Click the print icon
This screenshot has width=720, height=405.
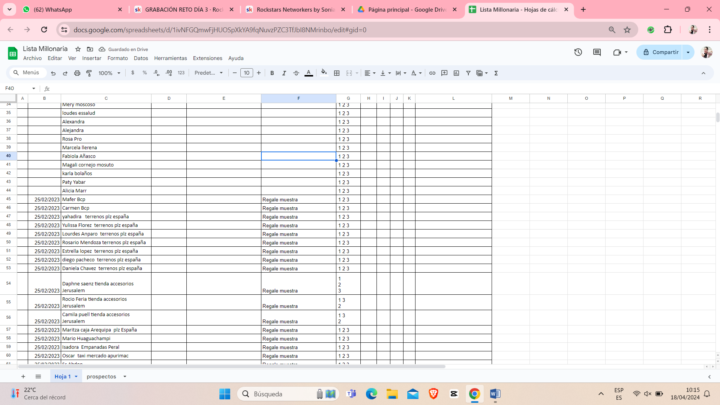77,73
